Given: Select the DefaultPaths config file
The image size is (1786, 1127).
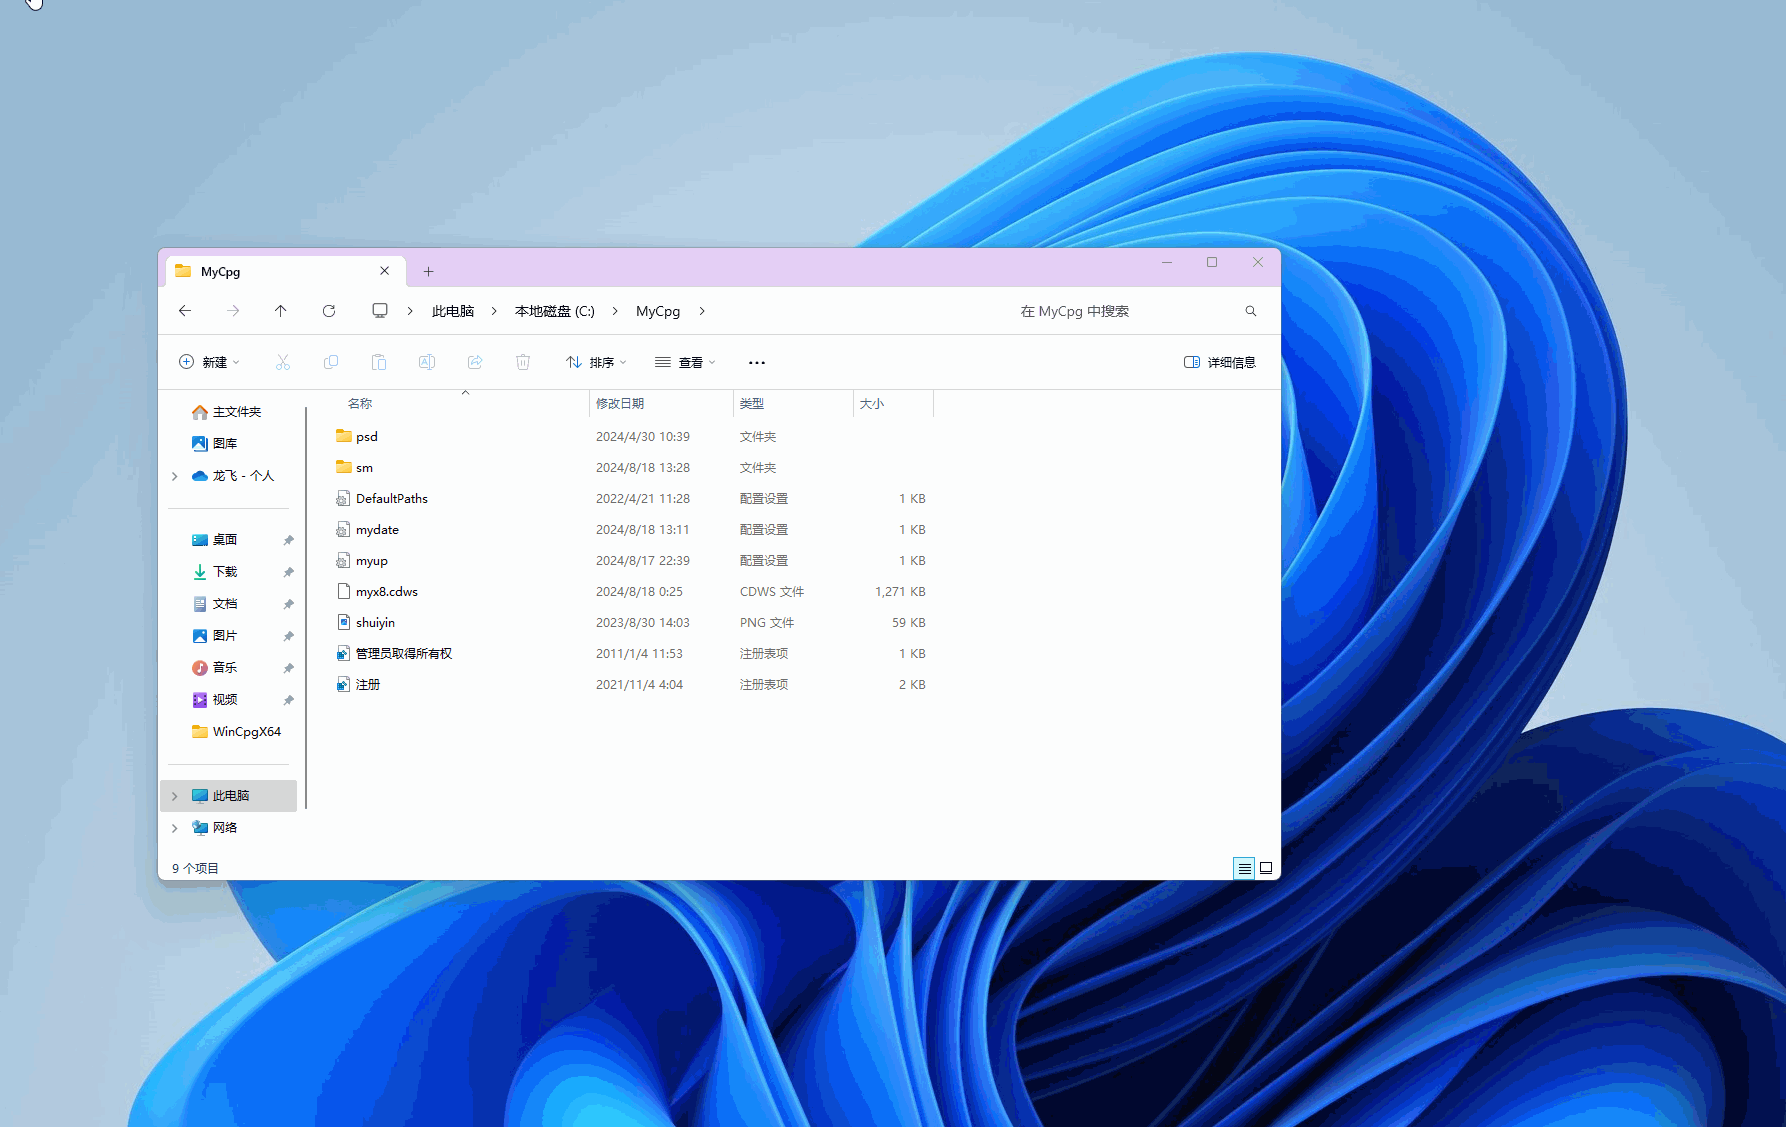Looking at the screenshot, I should pyautogui.click(x=632, y=499).
